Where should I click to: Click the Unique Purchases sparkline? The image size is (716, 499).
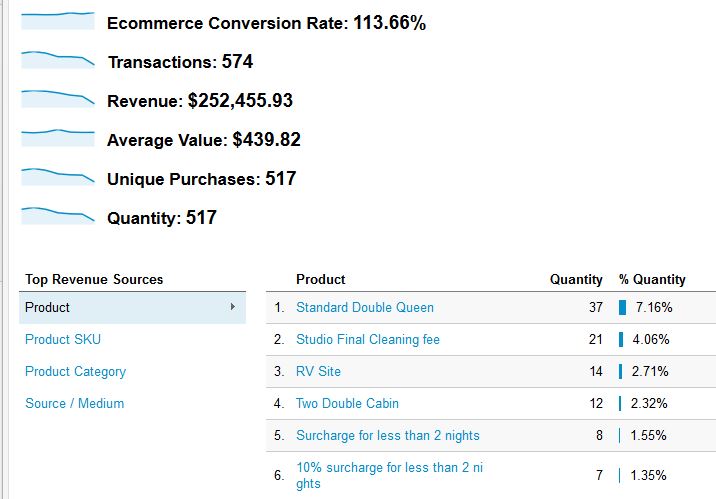pyautogui.click(x=57, y=176)
